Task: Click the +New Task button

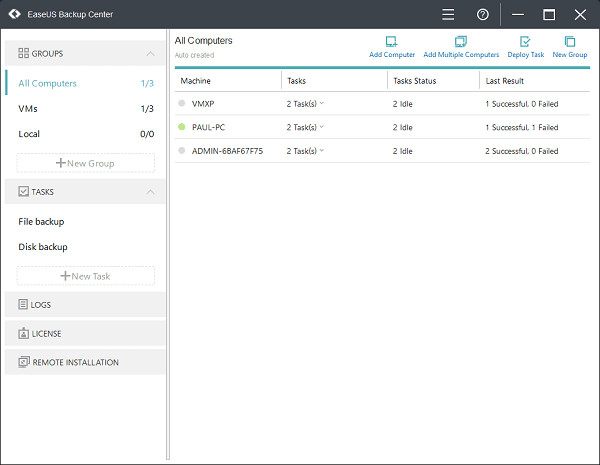Action: coord(85,276)
